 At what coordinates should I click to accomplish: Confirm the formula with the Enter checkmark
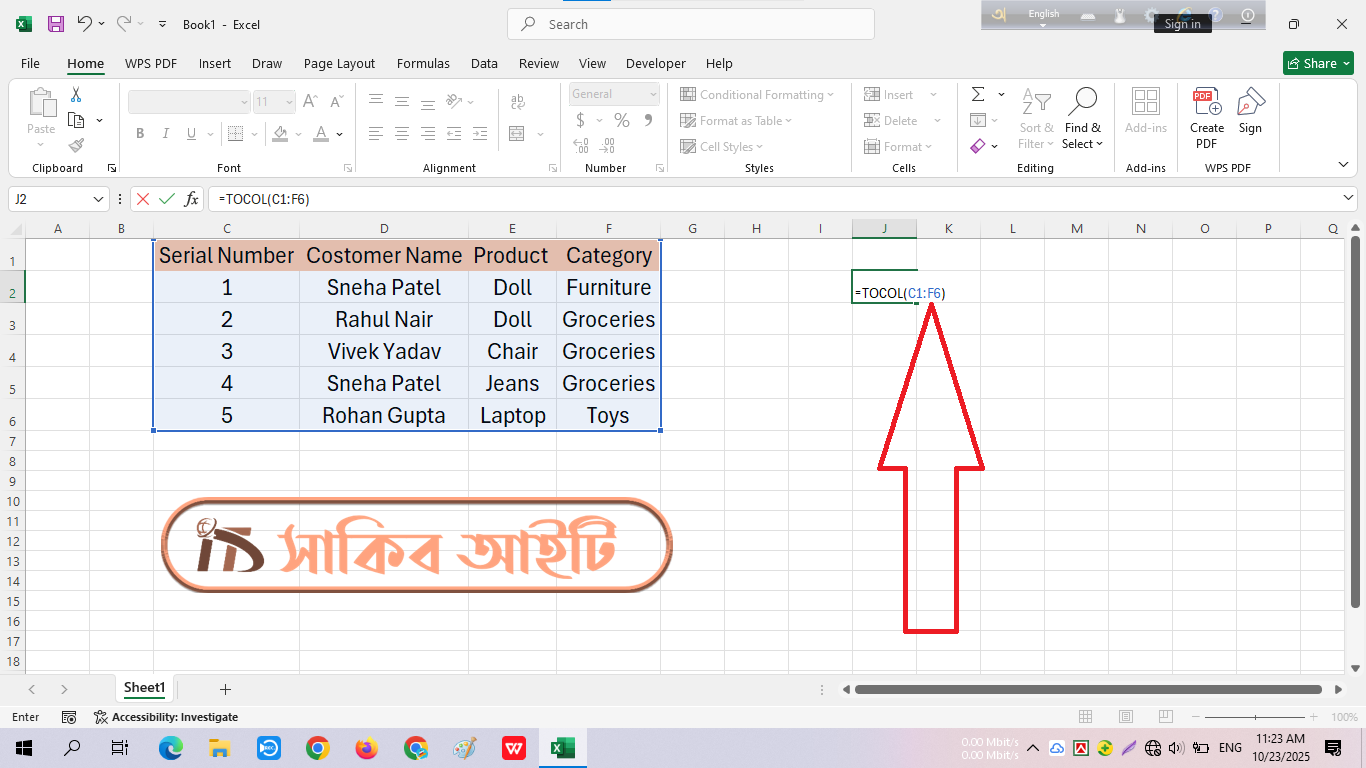[x=167, y=199]
